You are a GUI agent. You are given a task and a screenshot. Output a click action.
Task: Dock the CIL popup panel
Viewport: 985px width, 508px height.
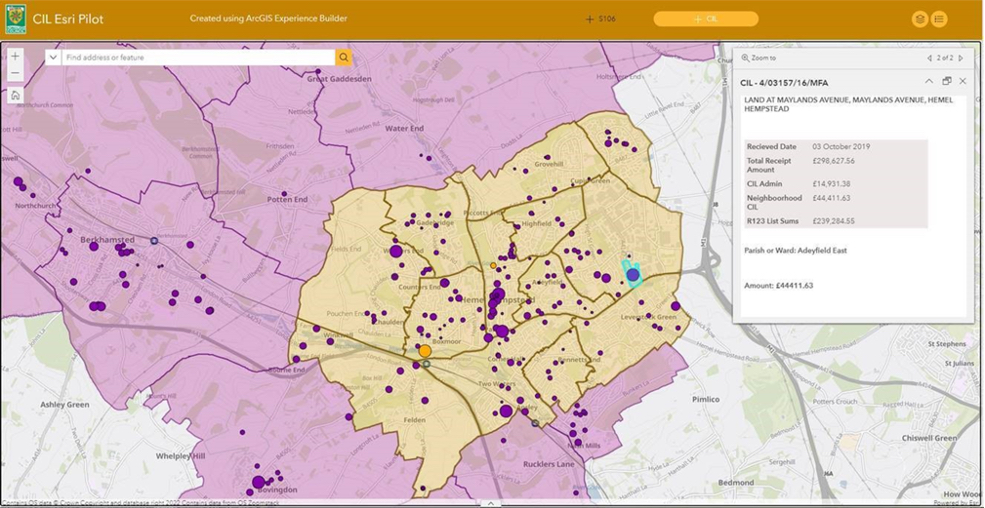point(946,82)
